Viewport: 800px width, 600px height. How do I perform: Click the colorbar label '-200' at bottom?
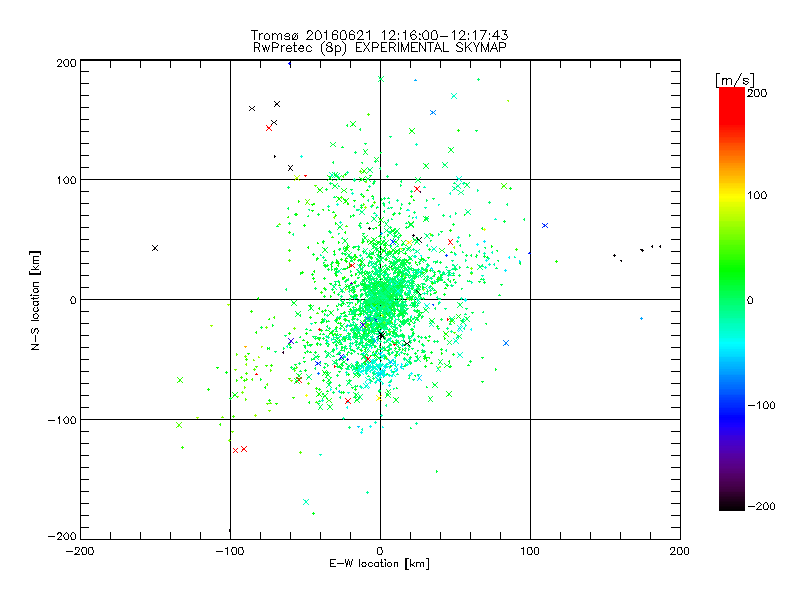tap(761, 506)
